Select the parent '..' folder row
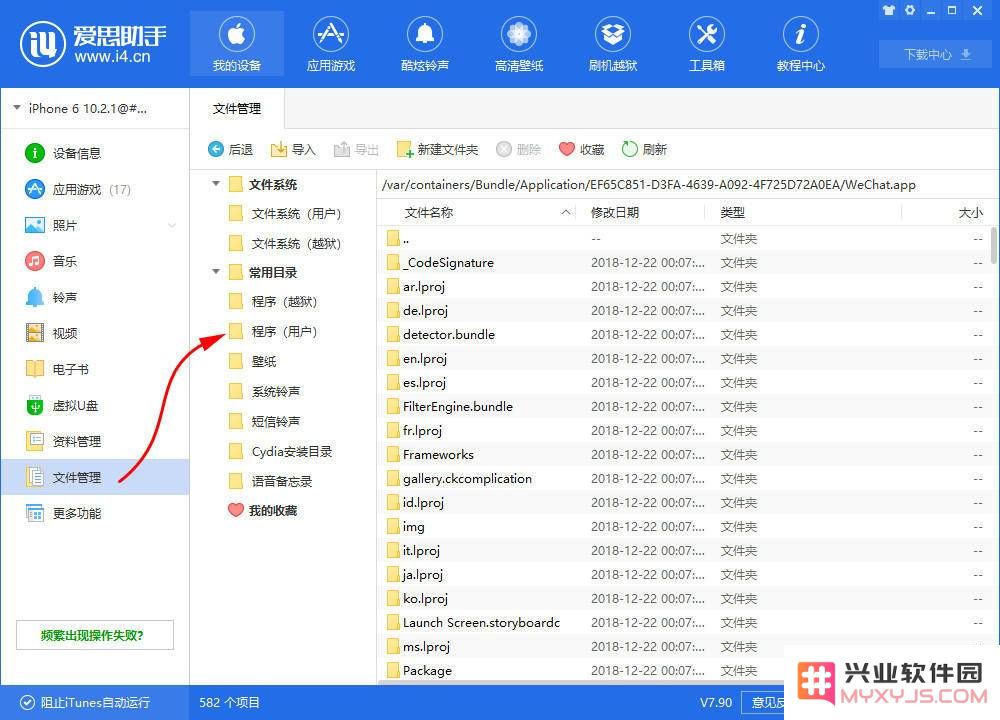Viewport: 1000px width, 720px height. click(684, 239)
